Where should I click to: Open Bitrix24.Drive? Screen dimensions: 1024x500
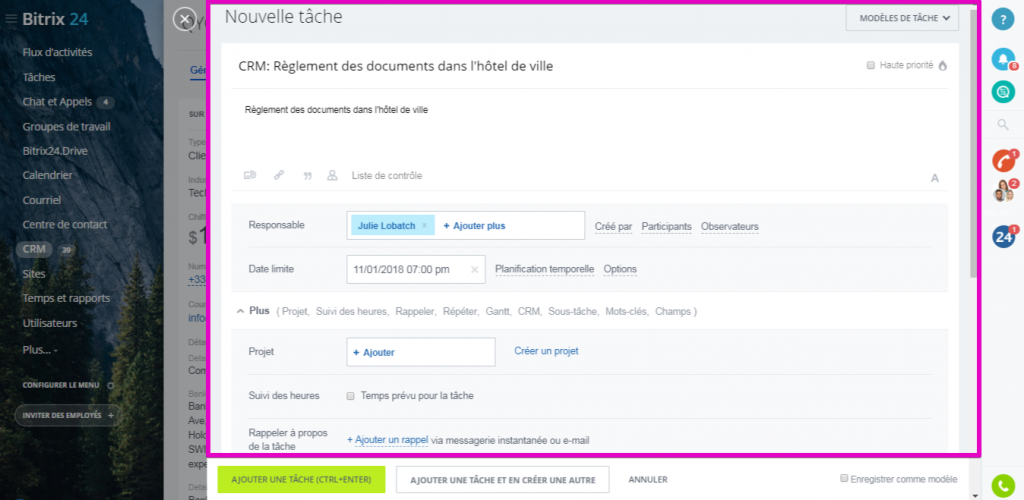pyautogui.click(x=55, y=151)
